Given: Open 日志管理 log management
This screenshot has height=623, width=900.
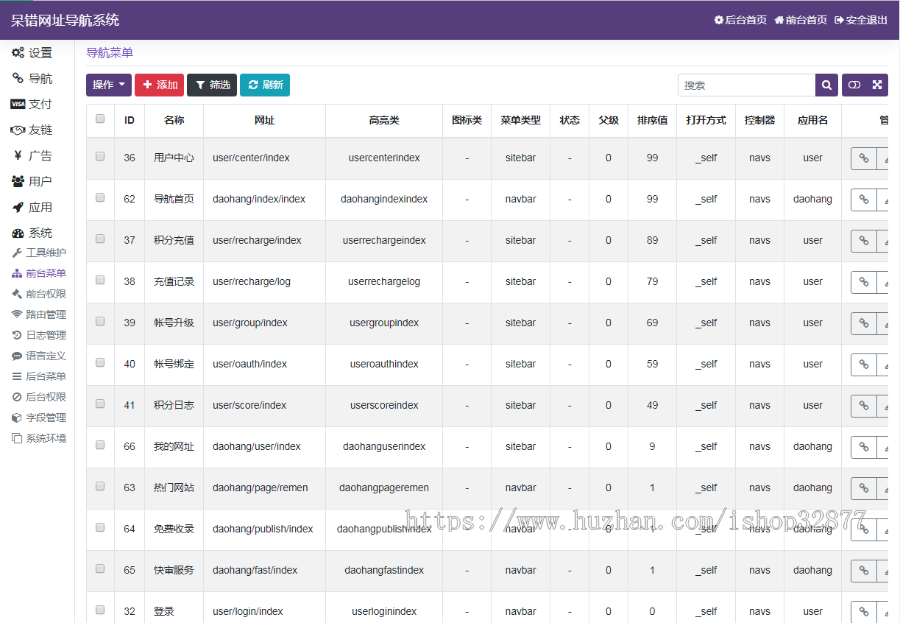Looking at the screenshot, I should [x=39, y=335].
